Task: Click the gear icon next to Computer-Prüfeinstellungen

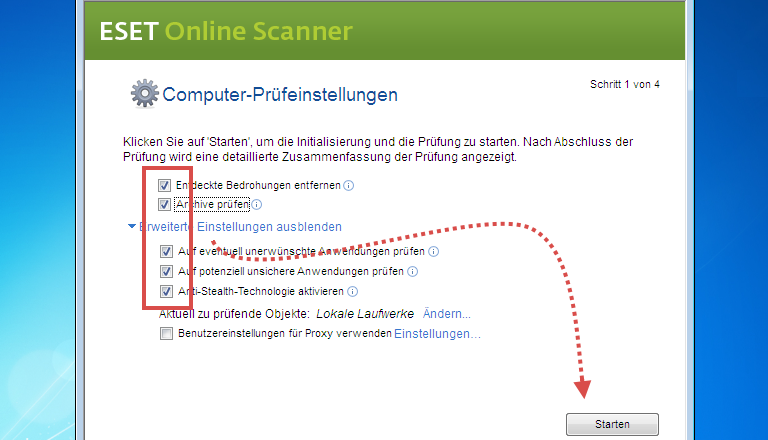Action: click(144, 93)
